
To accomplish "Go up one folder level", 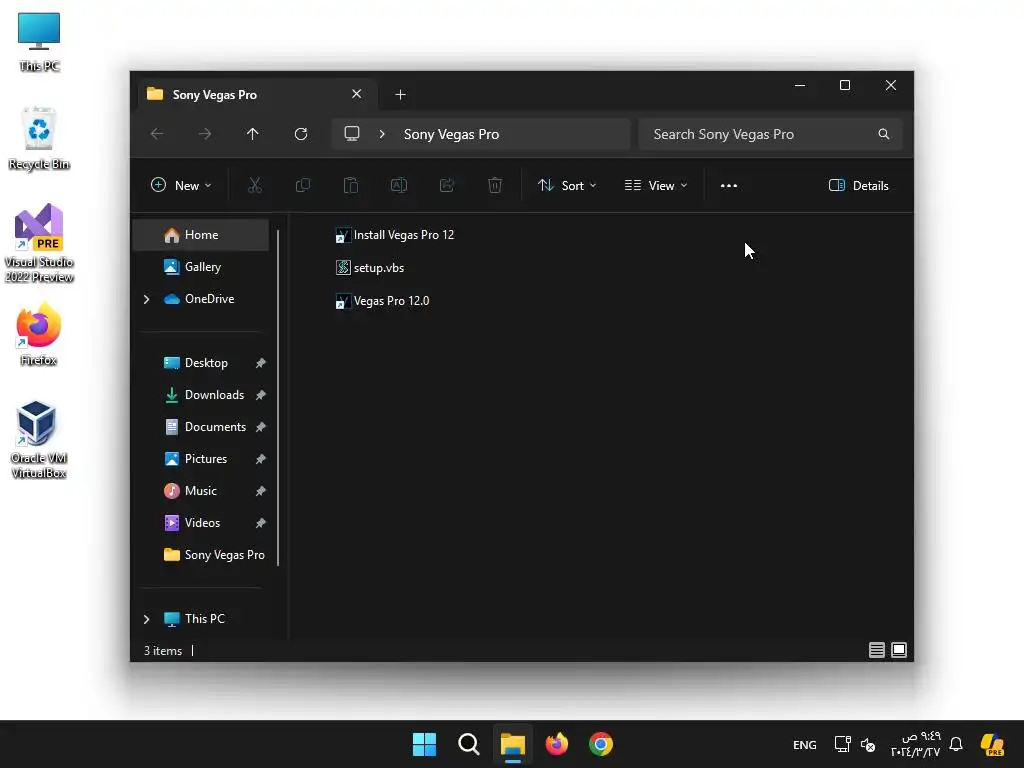I will coord(253,134).
